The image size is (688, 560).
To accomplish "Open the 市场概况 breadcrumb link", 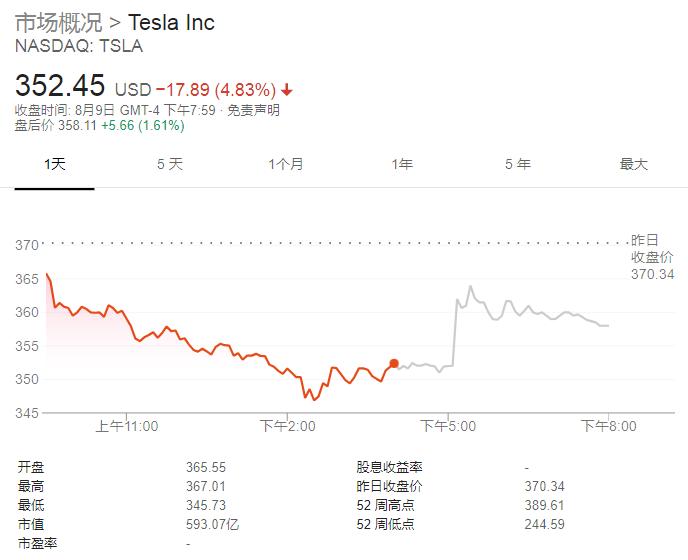I will coord(55,22).
